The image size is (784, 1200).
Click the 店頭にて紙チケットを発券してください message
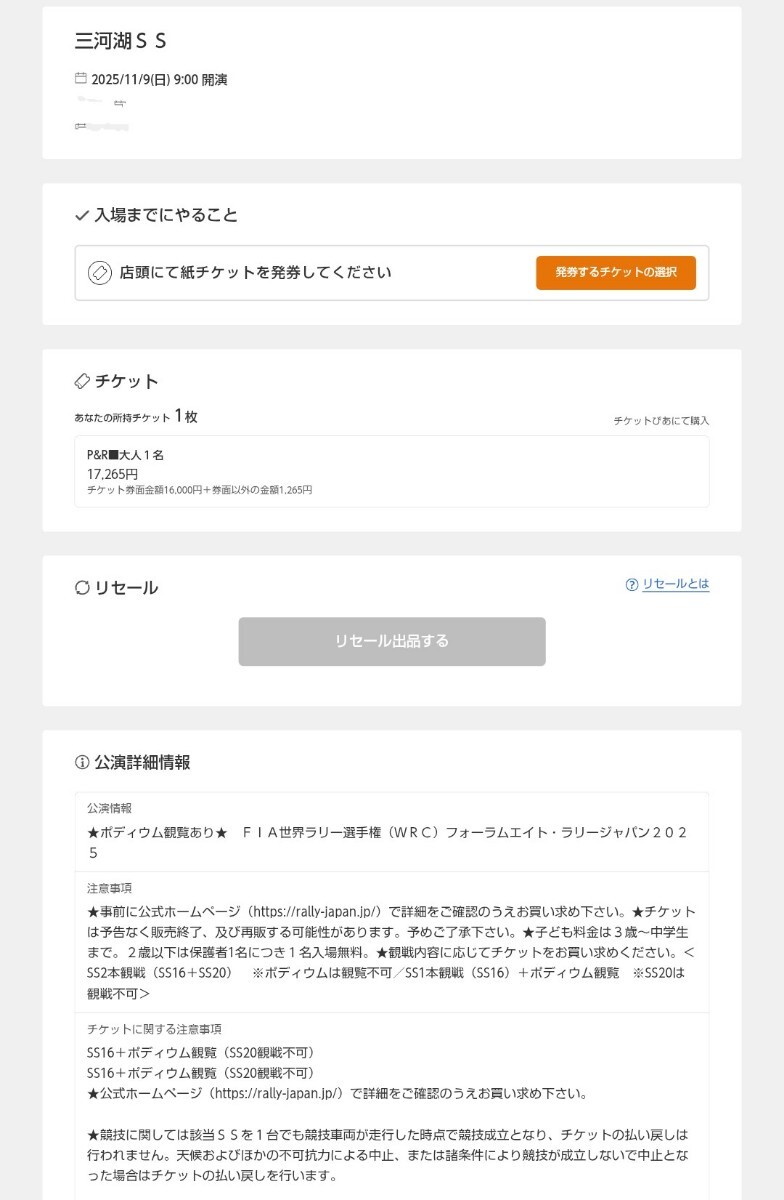pyautogui.click(x=255, y=273)
